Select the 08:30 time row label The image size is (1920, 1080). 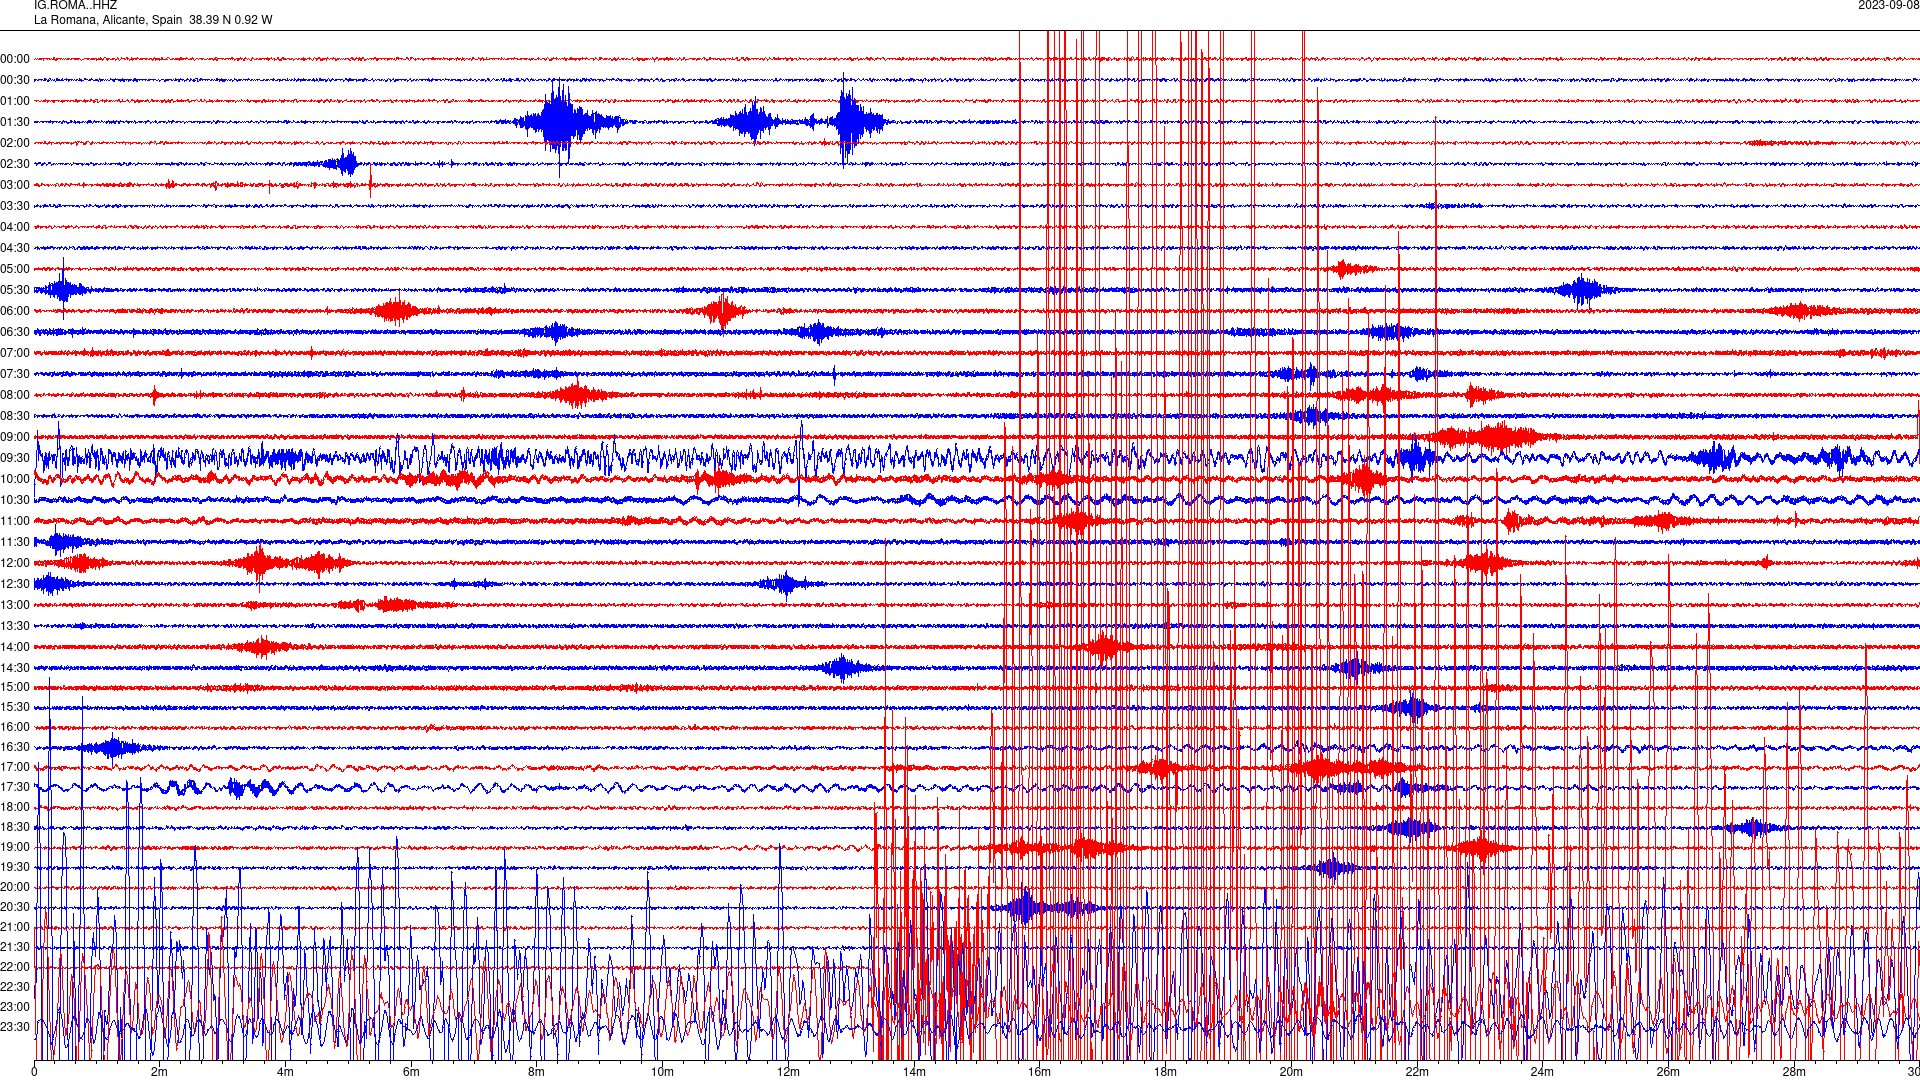(x=15, y=416)
